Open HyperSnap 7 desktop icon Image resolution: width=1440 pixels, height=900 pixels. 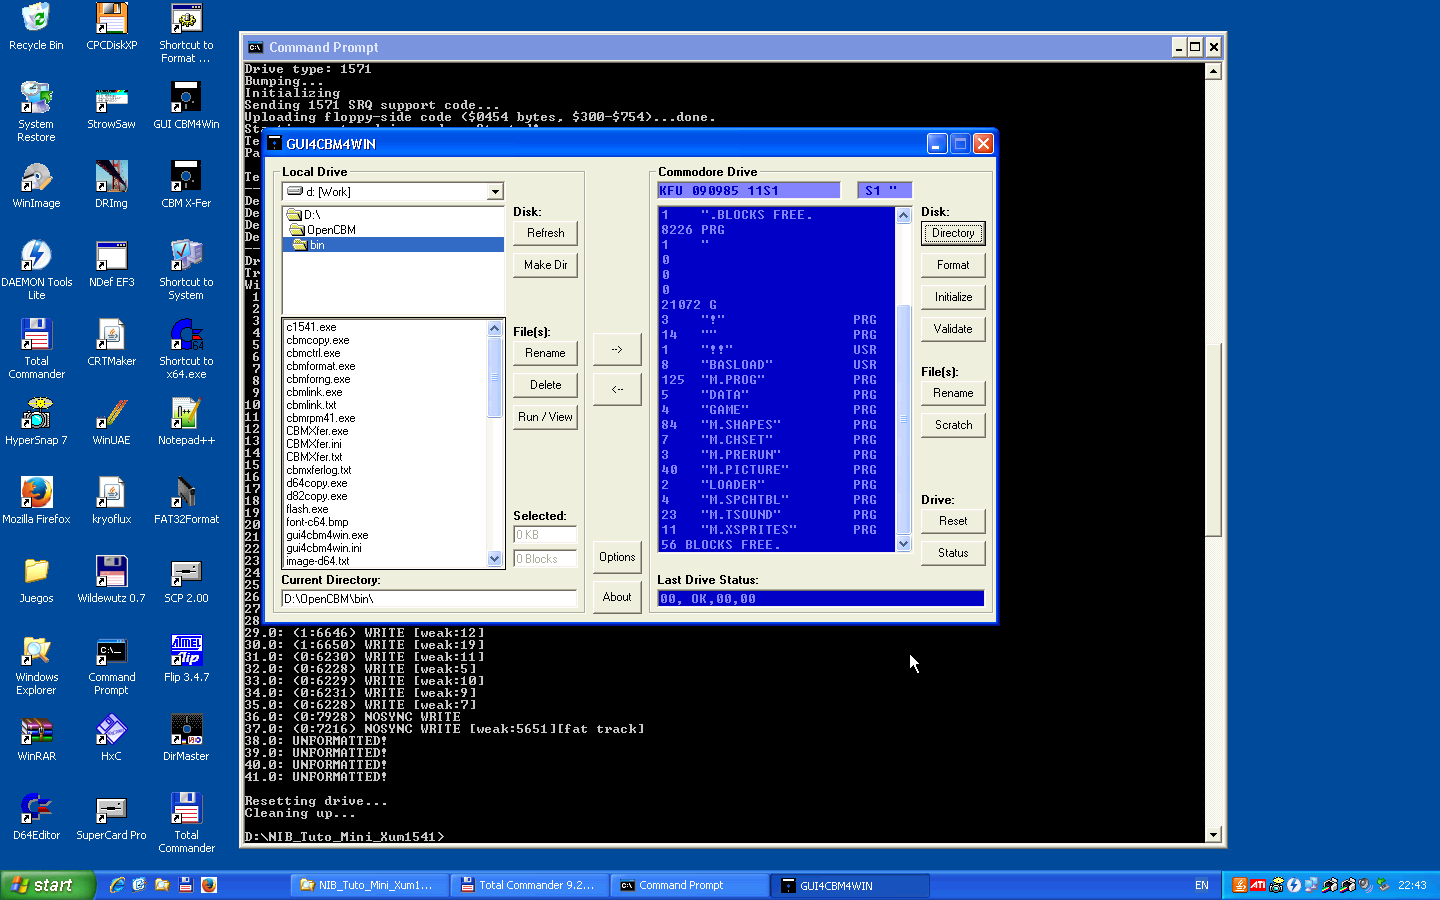(36, 422)
